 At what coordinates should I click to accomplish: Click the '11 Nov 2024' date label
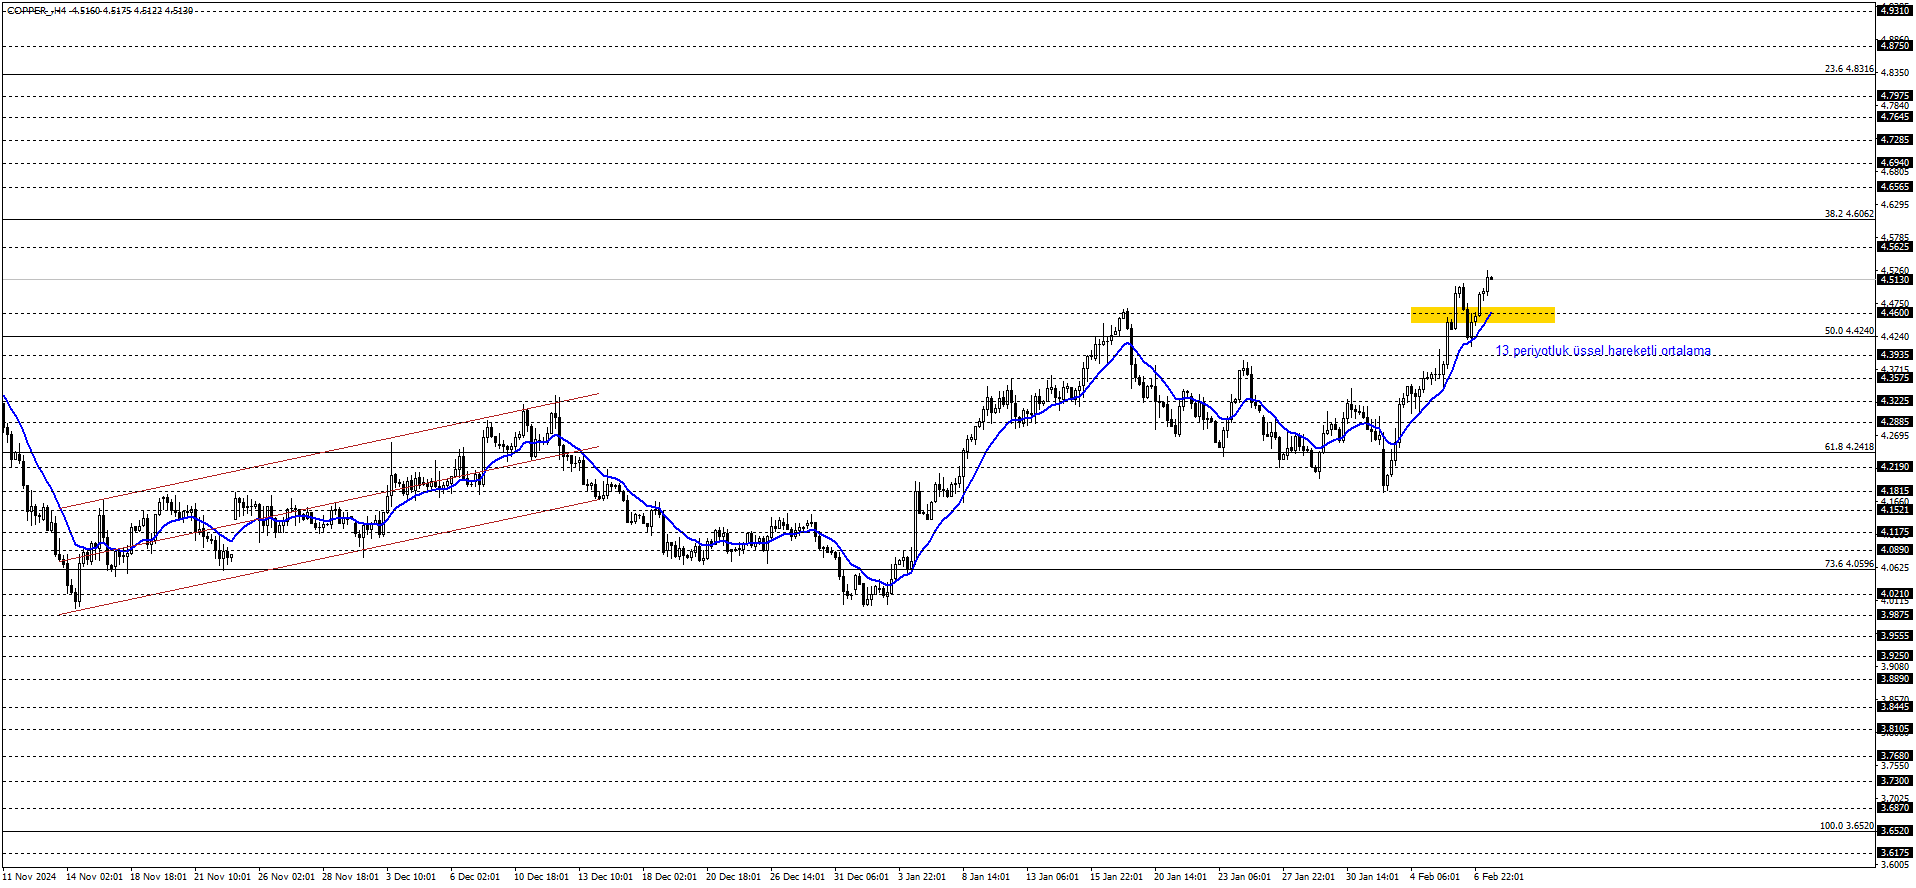[x=30, y=877]
